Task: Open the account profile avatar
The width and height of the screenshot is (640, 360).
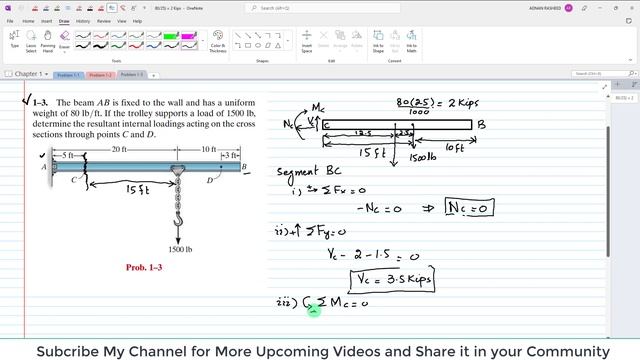Action: point(569,8)
